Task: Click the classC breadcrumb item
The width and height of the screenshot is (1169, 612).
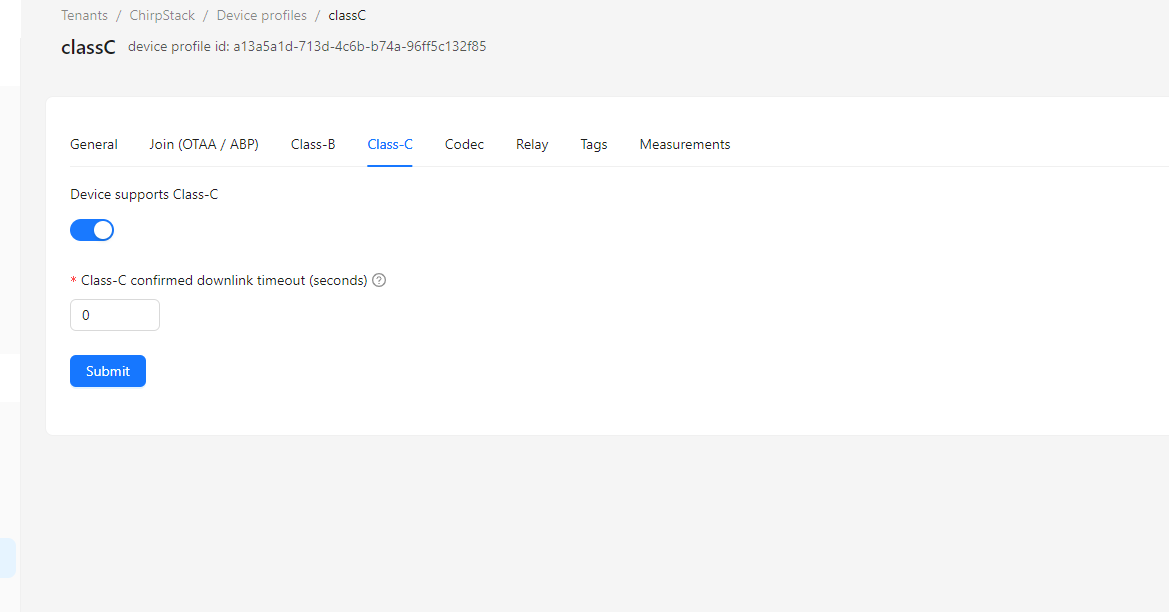Action: (x=347, y=16)
